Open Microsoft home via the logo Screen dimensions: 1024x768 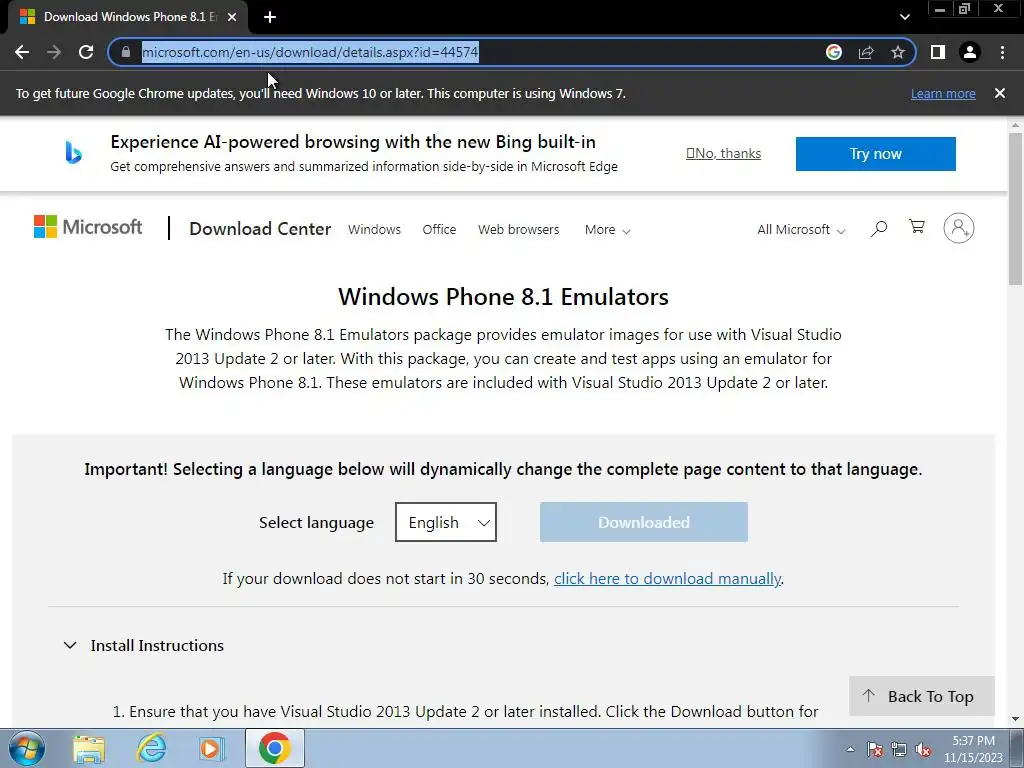(x=88, y=227)
